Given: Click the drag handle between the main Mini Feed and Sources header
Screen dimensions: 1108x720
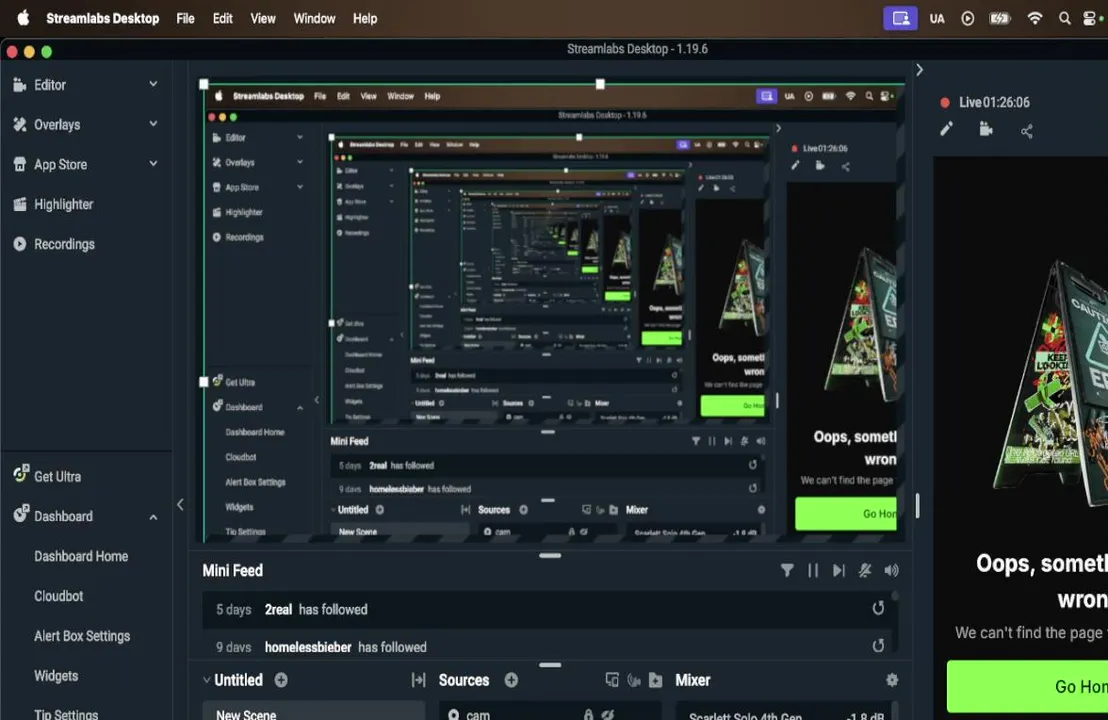Looking at the screenshot, I should click(550, 665).
